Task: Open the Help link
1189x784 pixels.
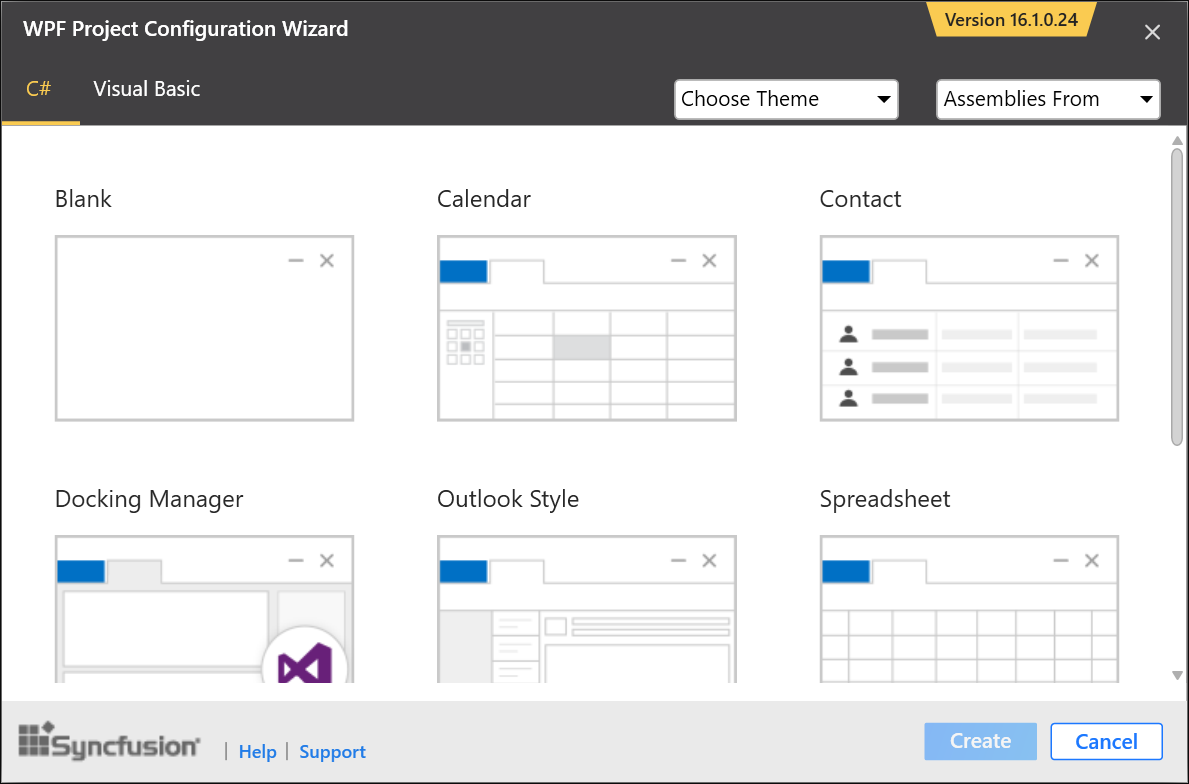Action: (257, 752)
